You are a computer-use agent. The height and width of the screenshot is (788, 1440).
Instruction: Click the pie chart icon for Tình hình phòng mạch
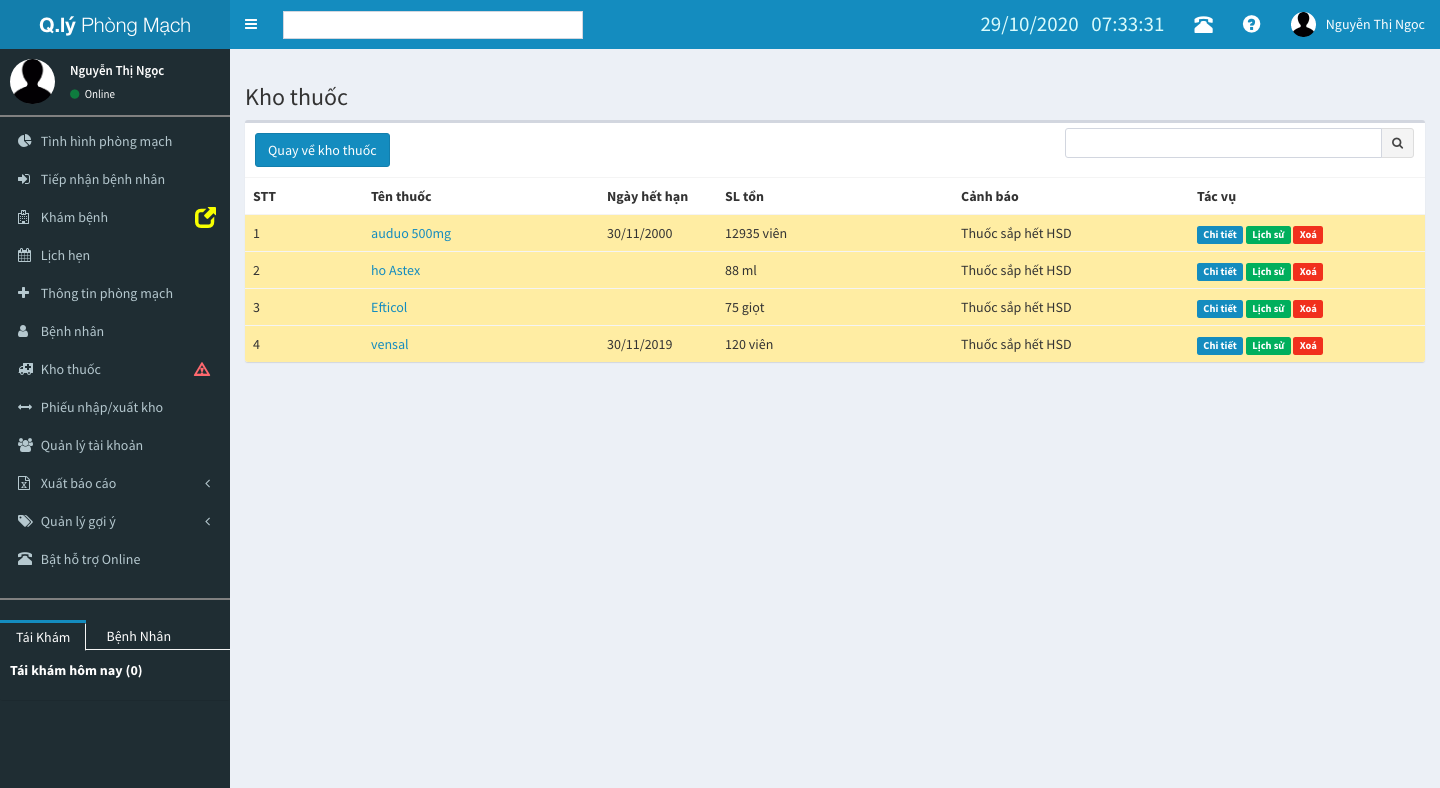[x=25, y=141]
